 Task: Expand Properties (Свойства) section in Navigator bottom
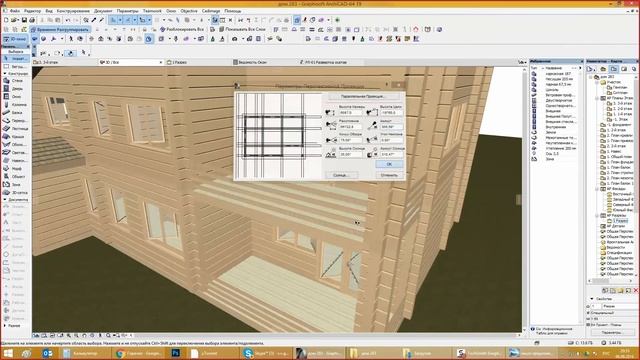[591, 299]
